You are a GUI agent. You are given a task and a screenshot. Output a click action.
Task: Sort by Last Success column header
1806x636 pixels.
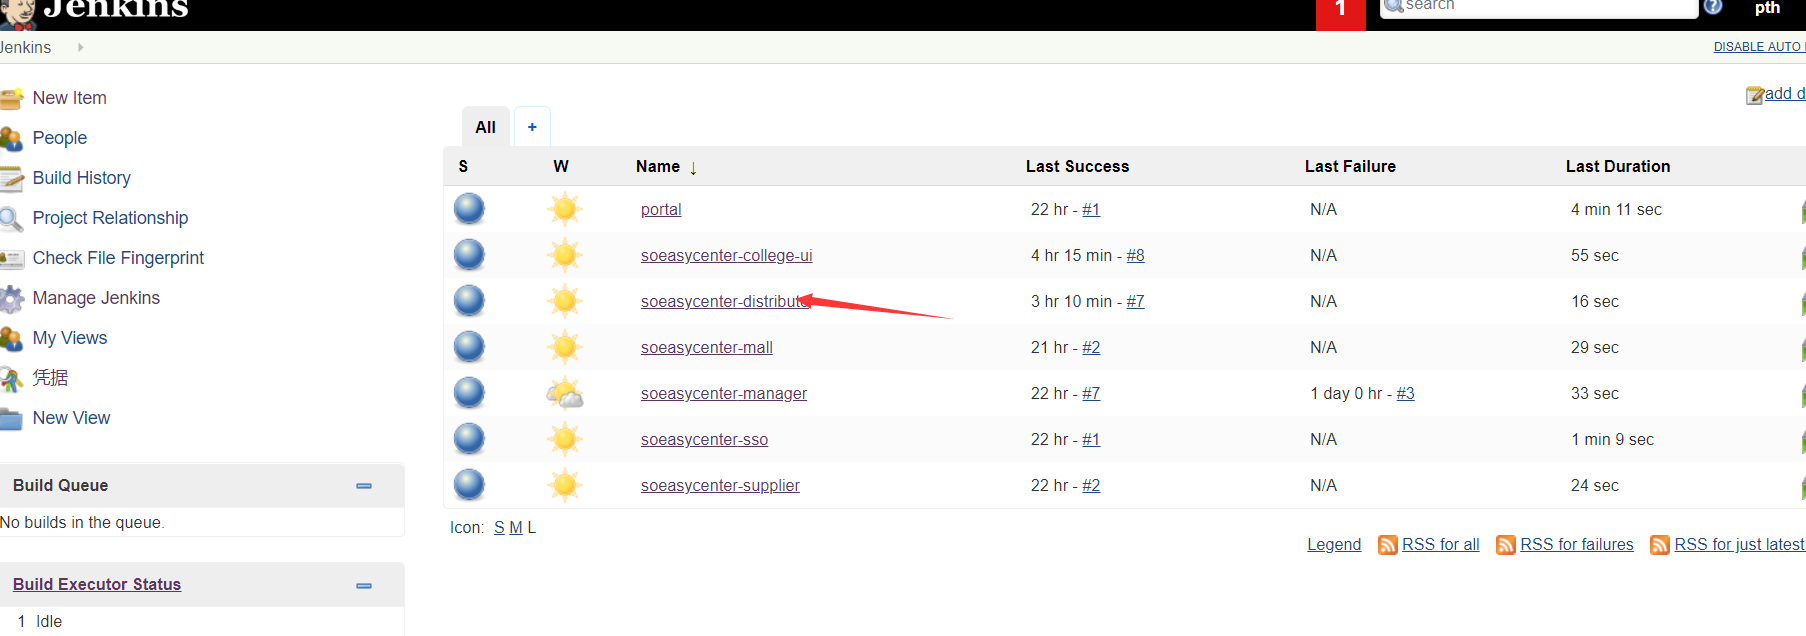click(1077, 167)
